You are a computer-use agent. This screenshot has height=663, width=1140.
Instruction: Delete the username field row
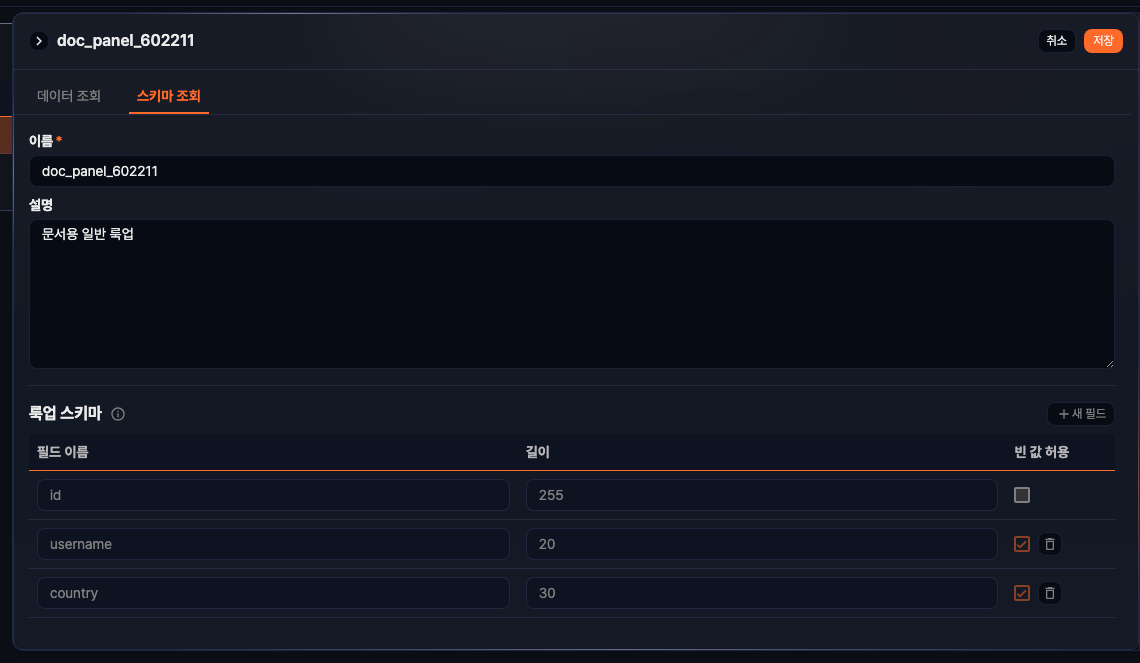(x=1049, y=544)
